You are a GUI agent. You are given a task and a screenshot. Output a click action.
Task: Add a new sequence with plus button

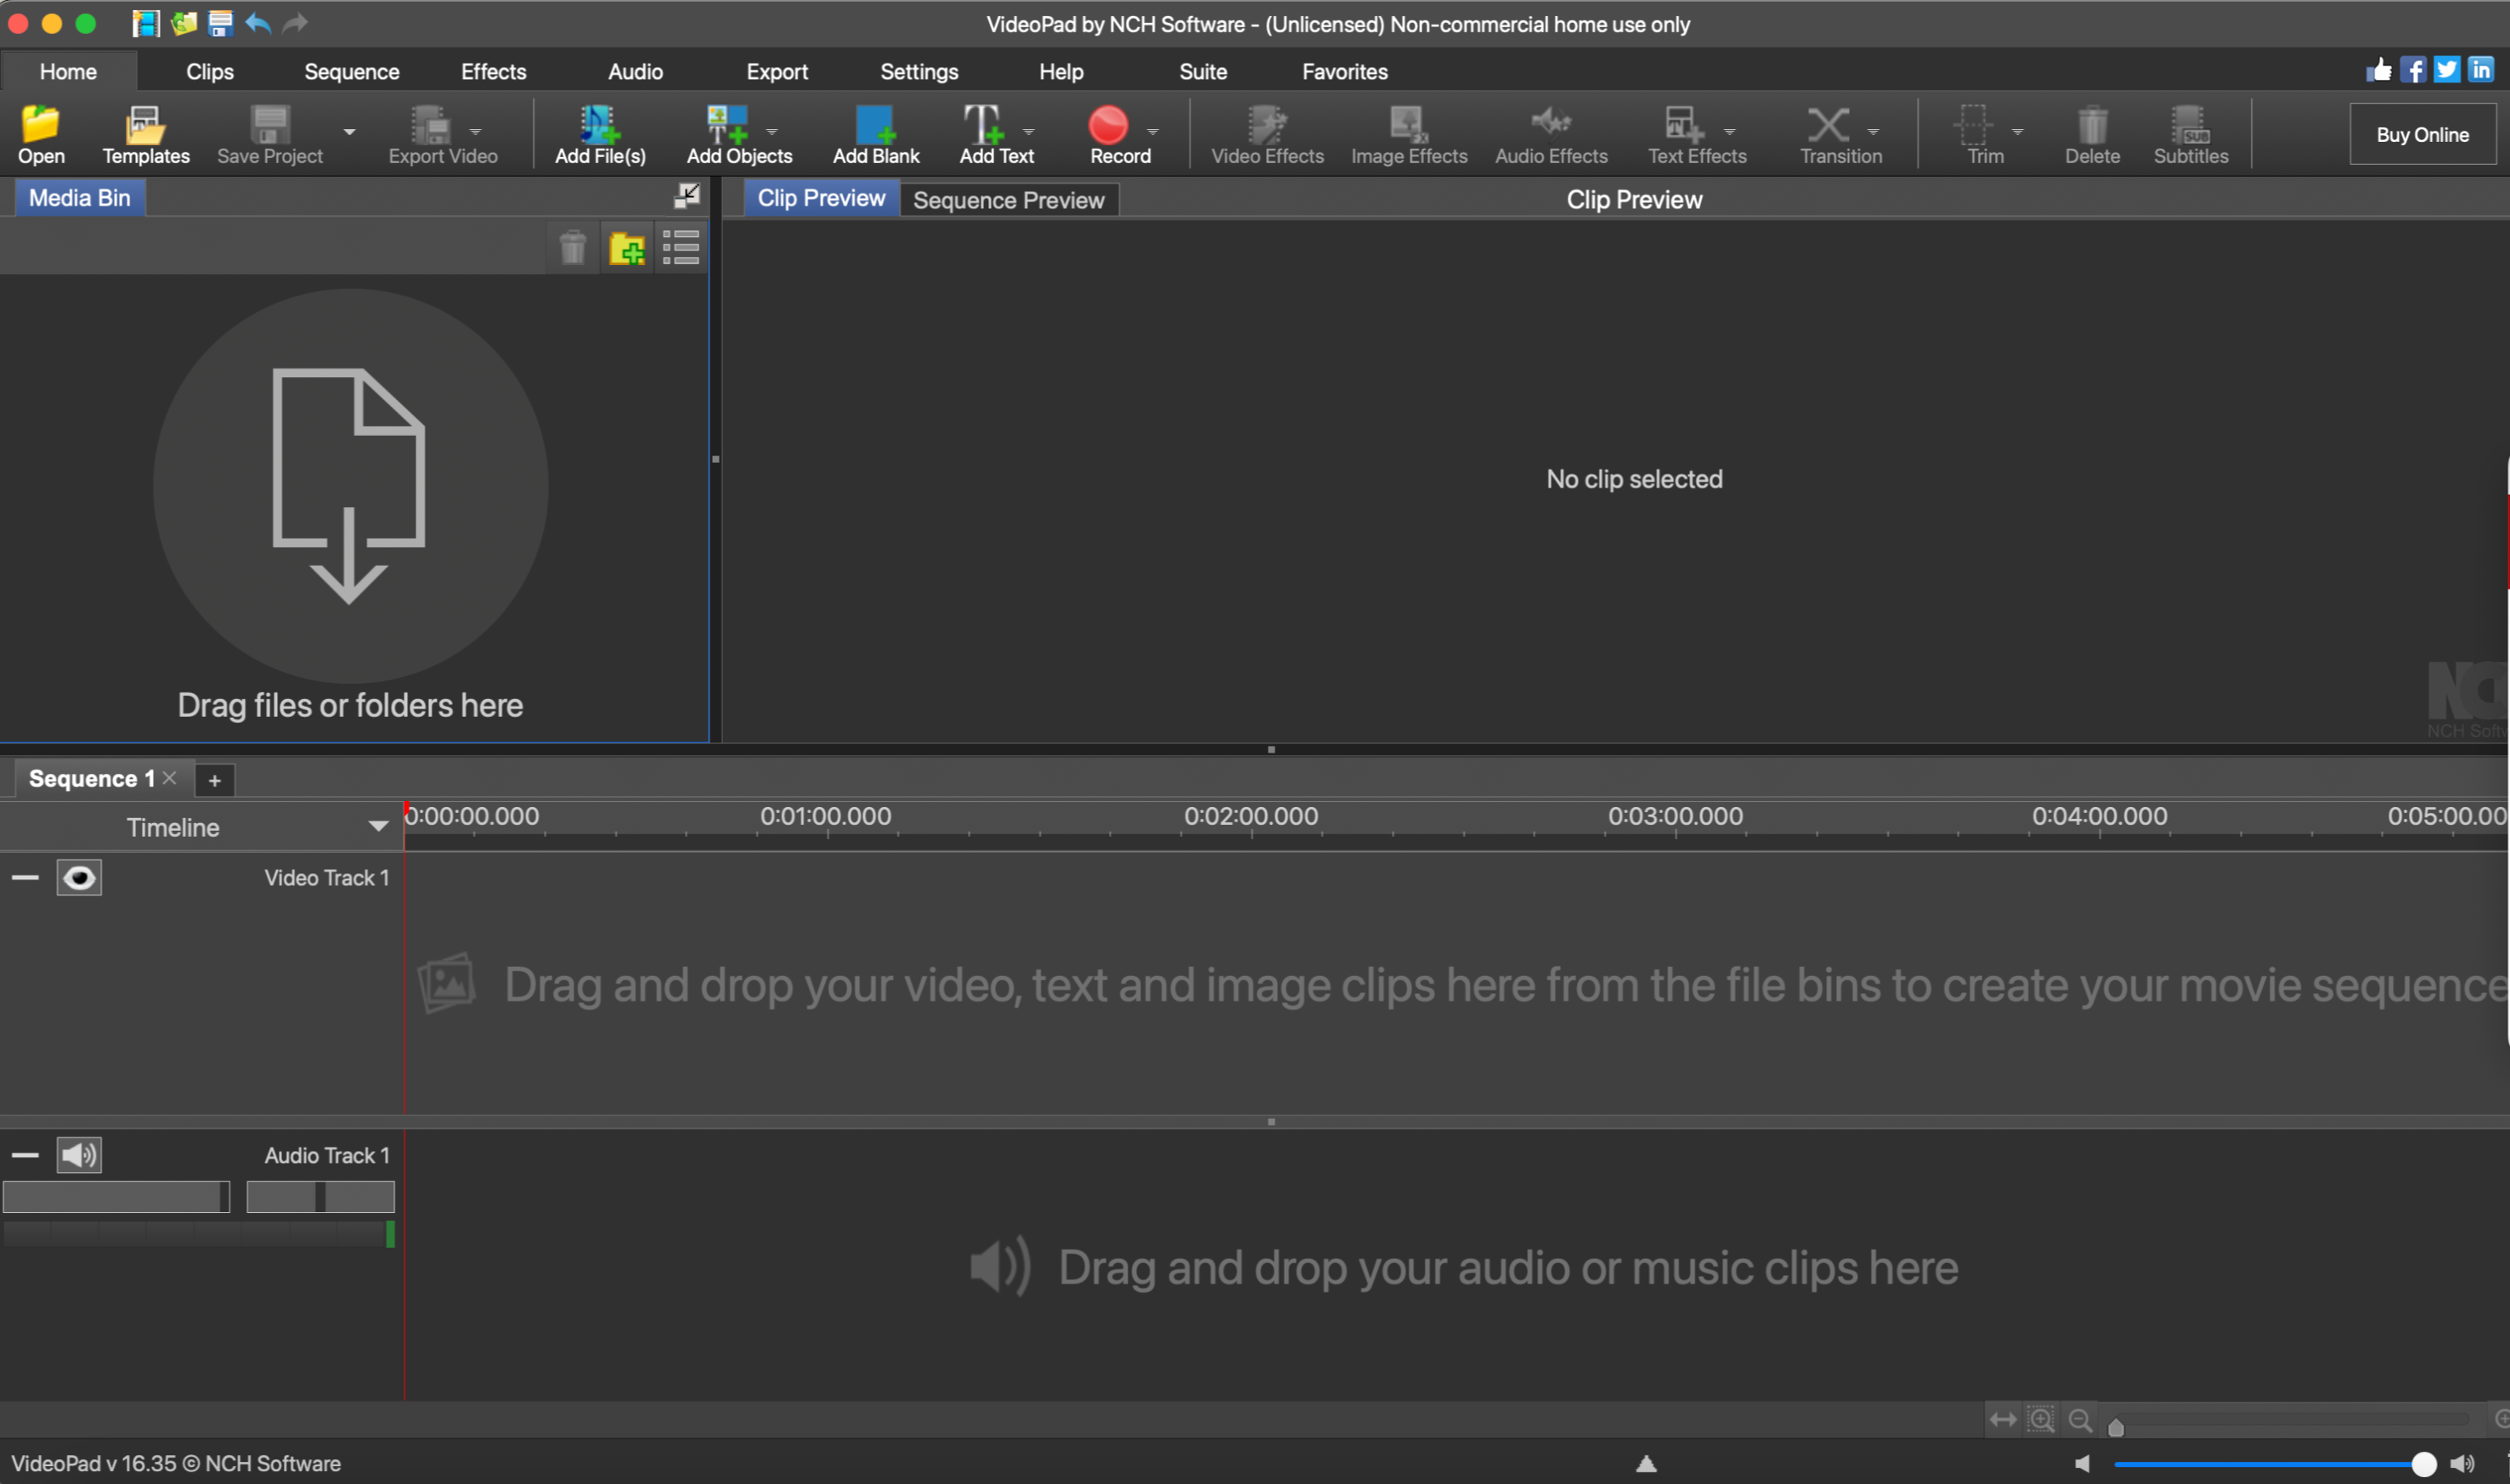click(214, 780)
